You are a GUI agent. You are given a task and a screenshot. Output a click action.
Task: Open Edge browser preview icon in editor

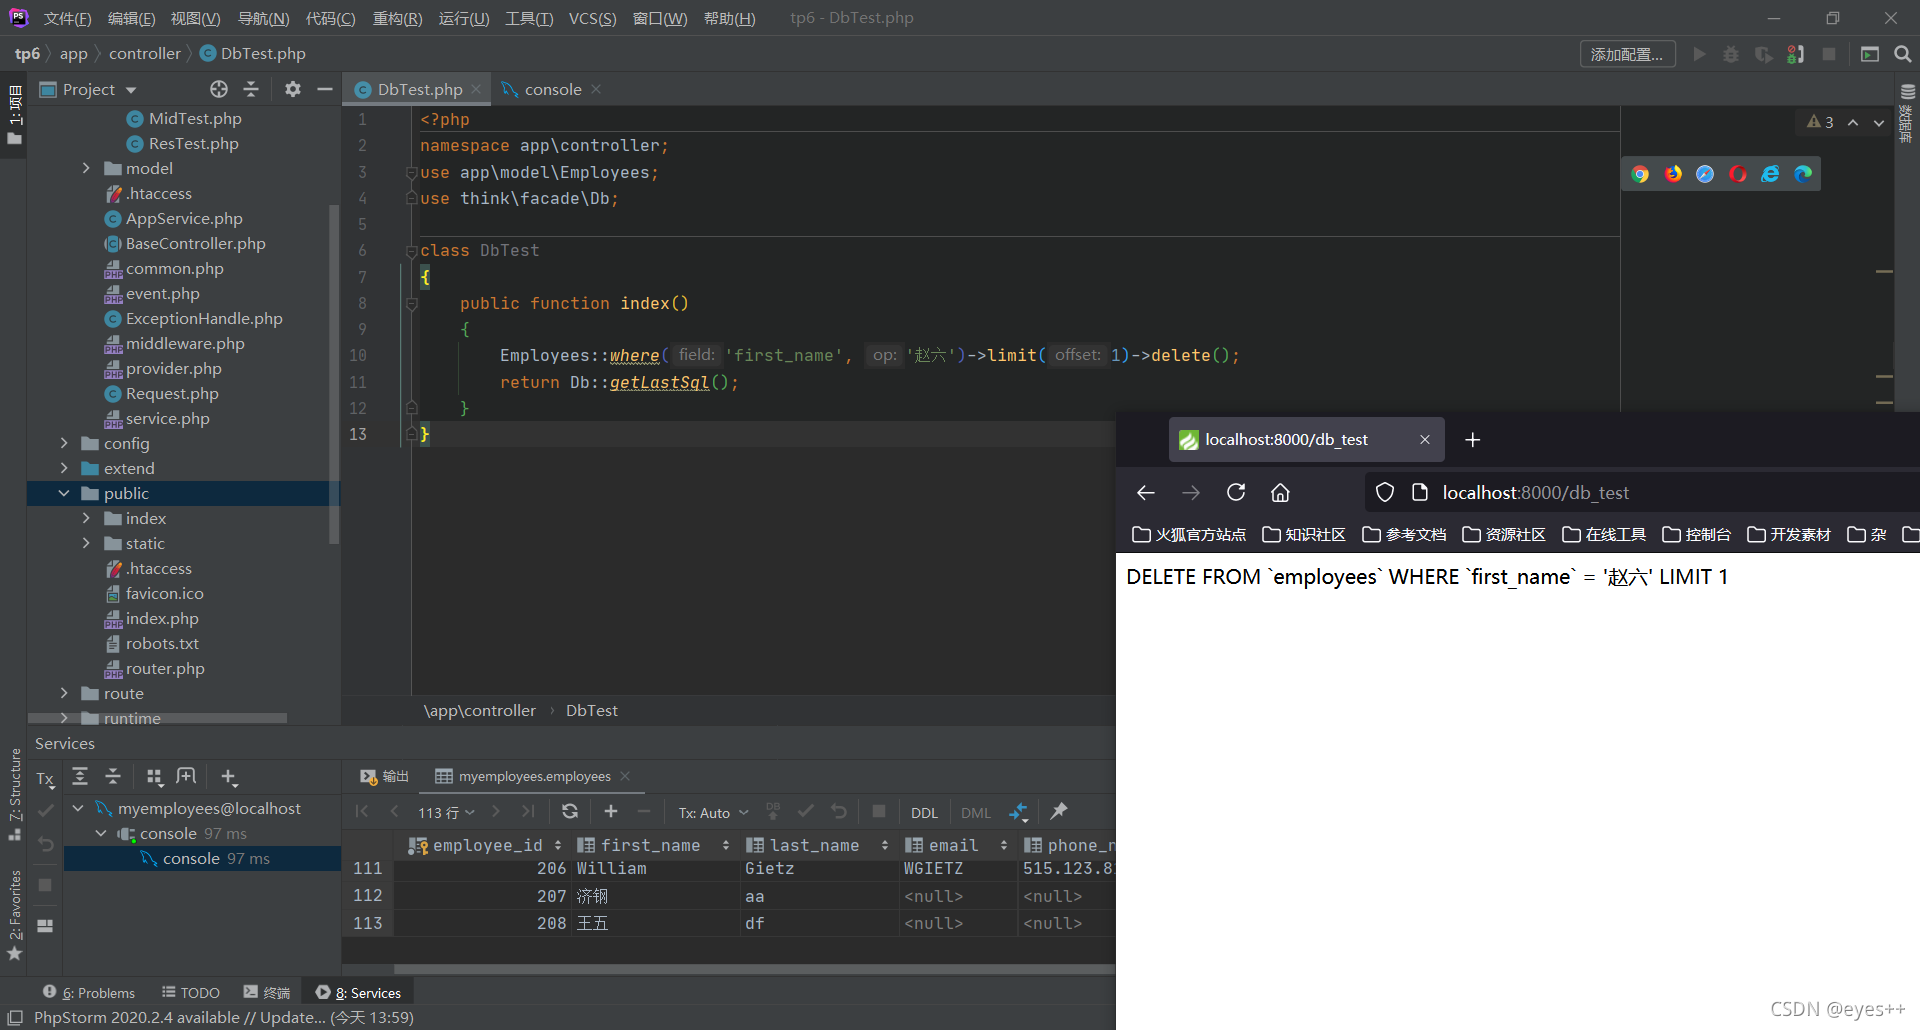(1803, 174)
